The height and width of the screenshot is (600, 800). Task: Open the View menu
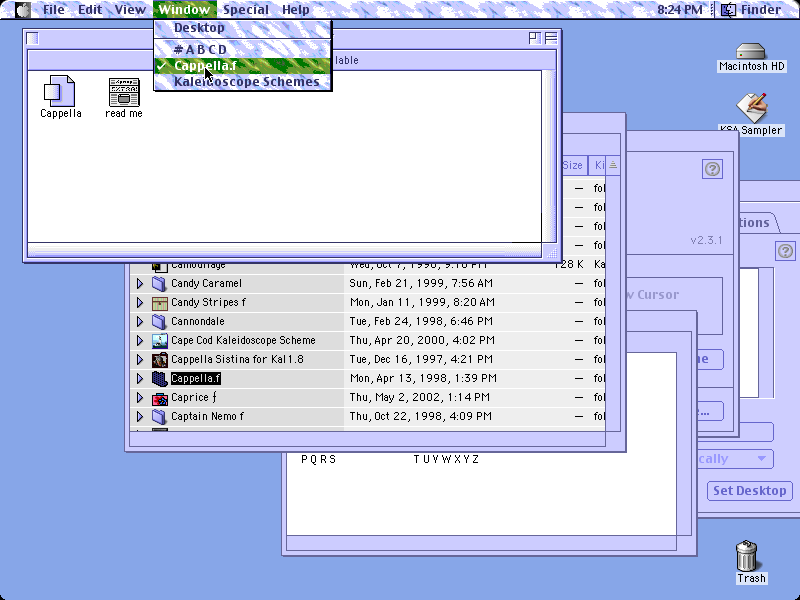pos(130,10)
